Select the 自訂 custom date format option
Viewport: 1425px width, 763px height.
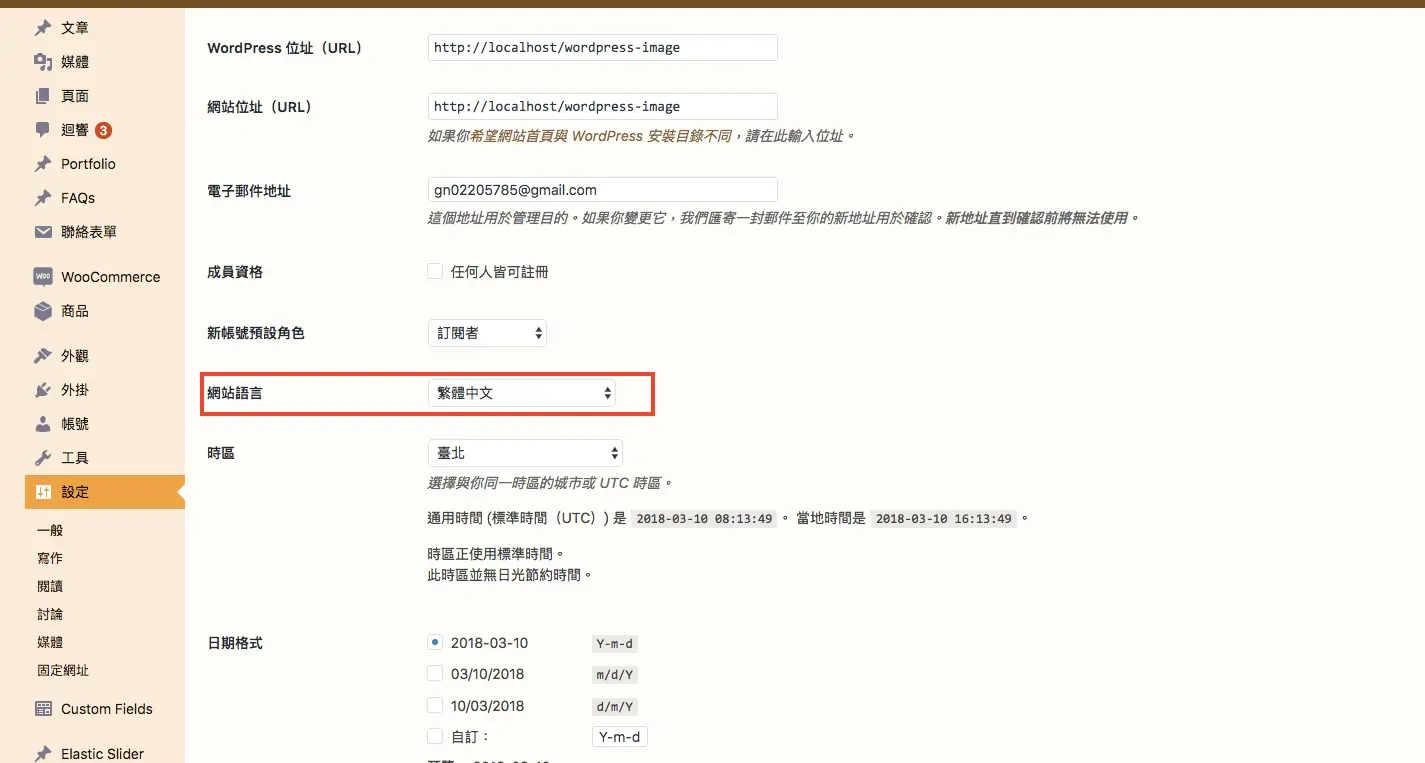pos(435,736)
